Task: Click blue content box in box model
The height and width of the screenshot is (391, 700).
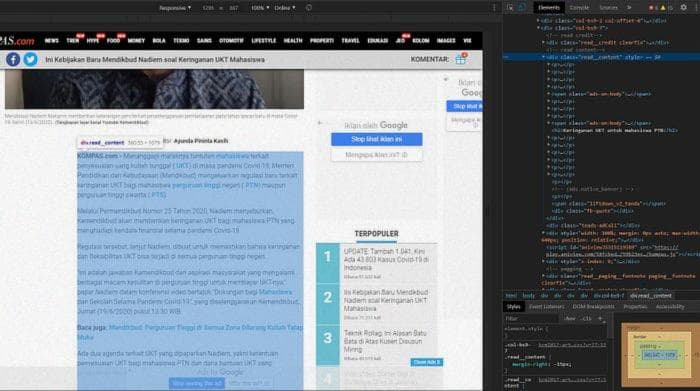Action: coord(660,355)
